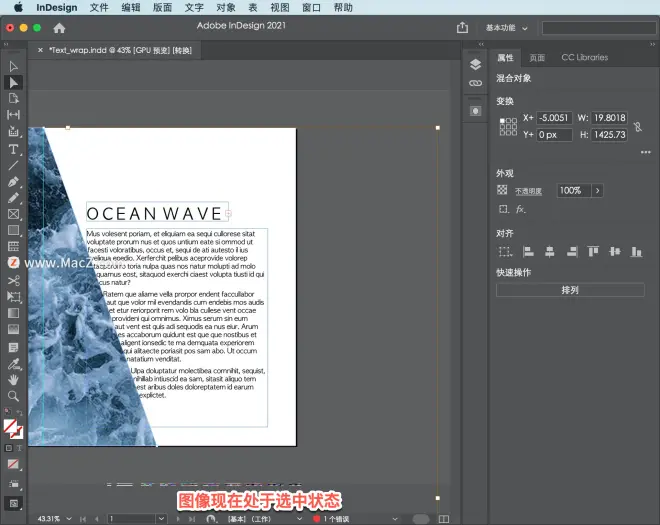Screen dimensions: 660x525
Task: Collapse the icon panel dock
Action: 481,44
